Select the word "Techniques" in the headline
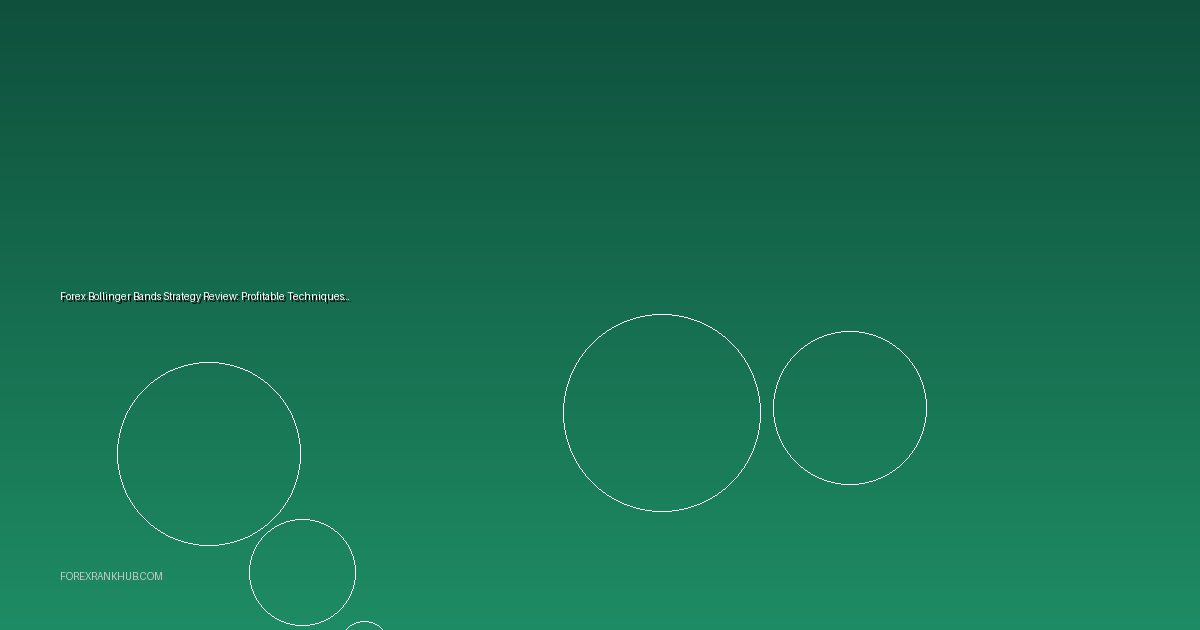The height and width of the screenshot is (630, 1200). (315, 297)
